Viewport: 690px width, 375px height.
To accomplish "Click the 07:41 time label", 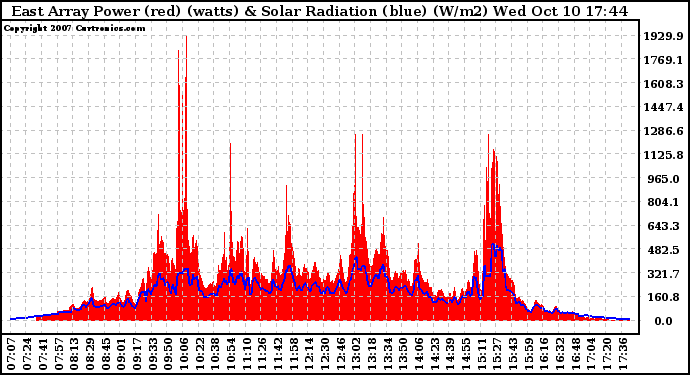I will (x=43, y=354).
